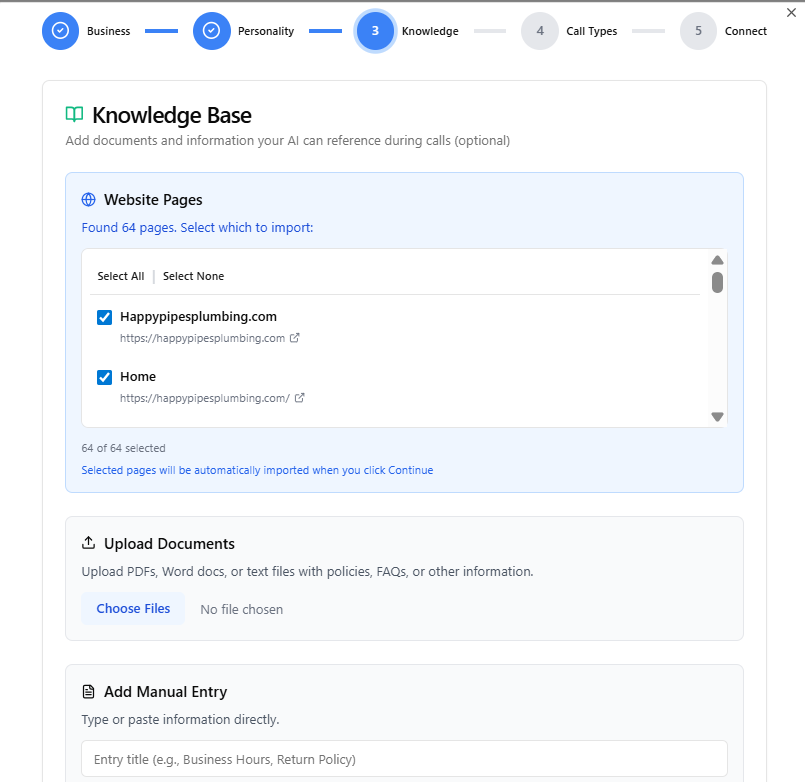Image resolution: width=805 pixels, height=782 pixels.
Task: Go to the Knowledge step circle
Action: 375,31
